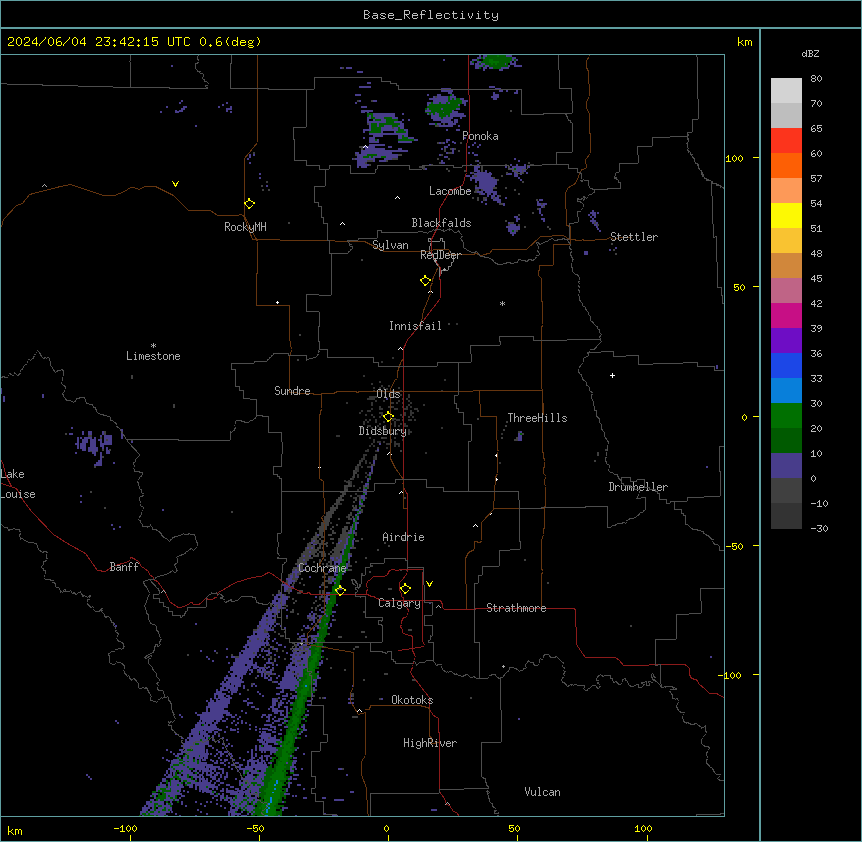This screenshot has height=842, width=862.
Task: Click the yellow V marker beside Calgary diamond
Action: [429, 584]
